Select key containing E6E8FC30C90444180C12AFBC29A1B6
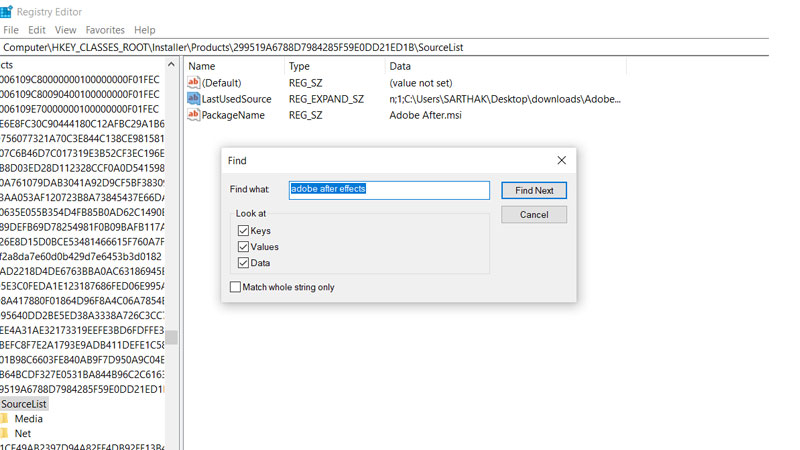The image size is (800, 450). pos(82,124)
